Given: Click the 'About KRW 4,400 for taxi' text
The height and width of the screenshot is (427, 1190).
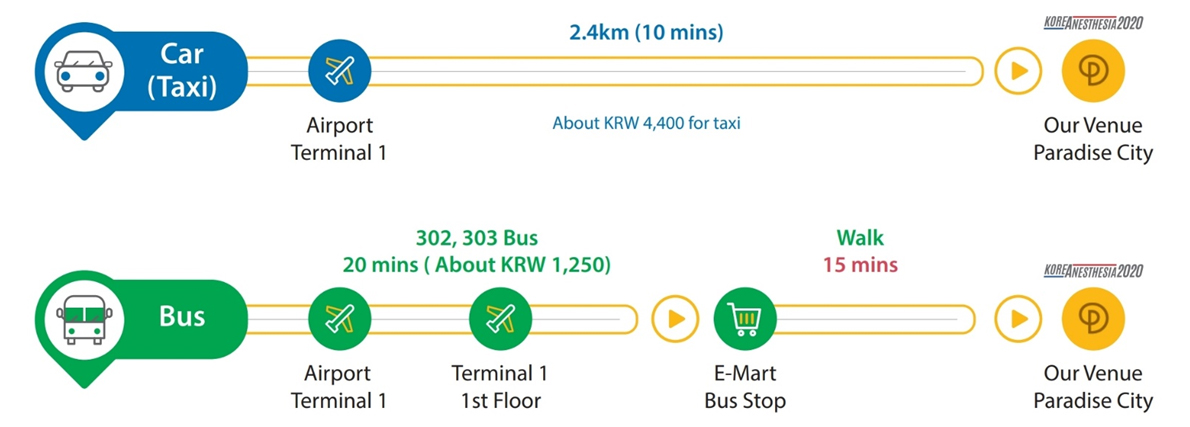Looking at the screenshot, I should point(647,123).
